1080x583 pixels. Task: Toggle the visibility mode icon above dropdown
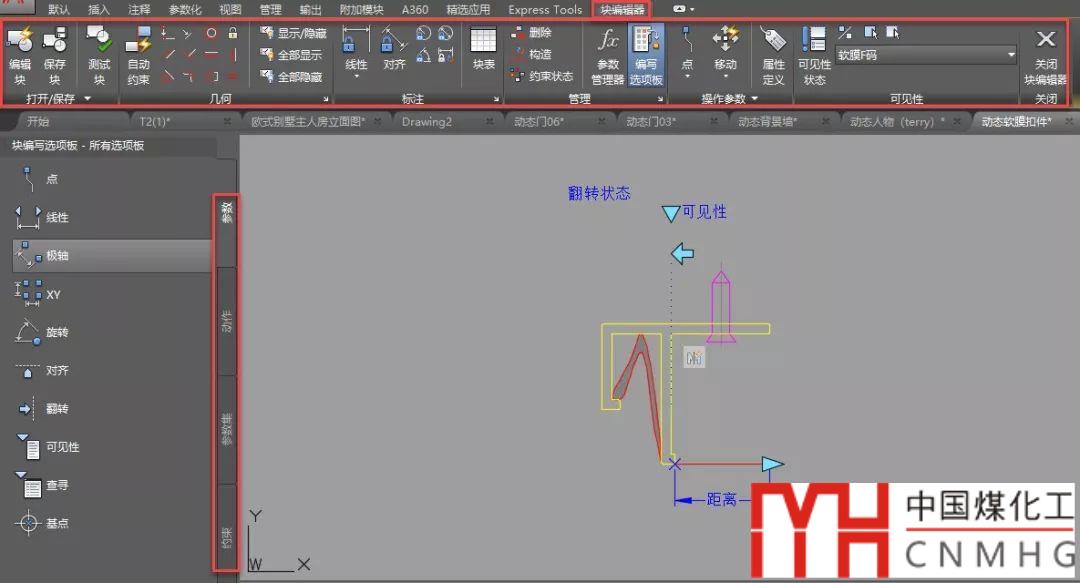click(845, 33)
